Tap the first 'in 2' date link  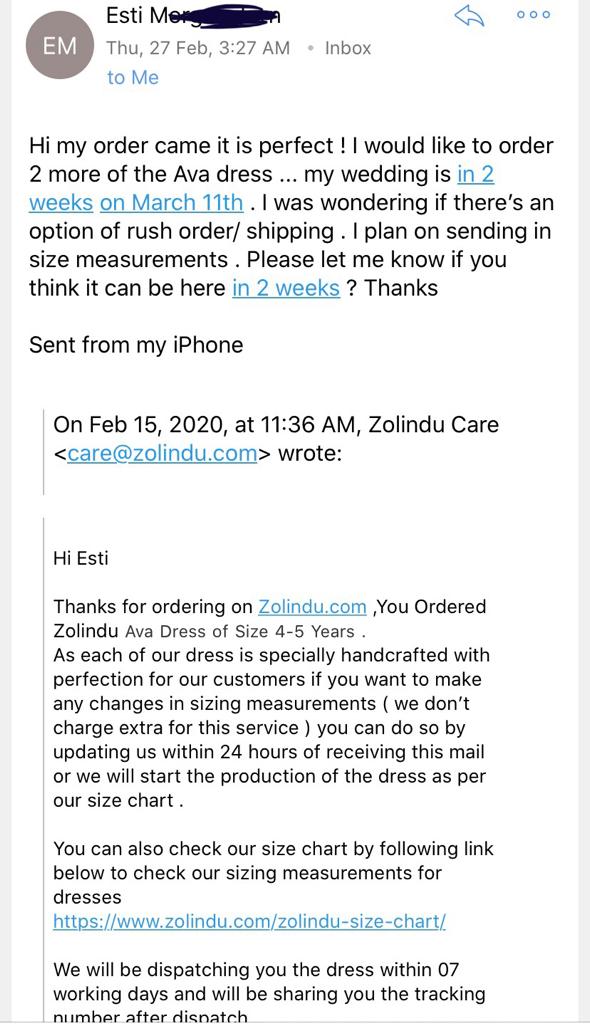475,174
